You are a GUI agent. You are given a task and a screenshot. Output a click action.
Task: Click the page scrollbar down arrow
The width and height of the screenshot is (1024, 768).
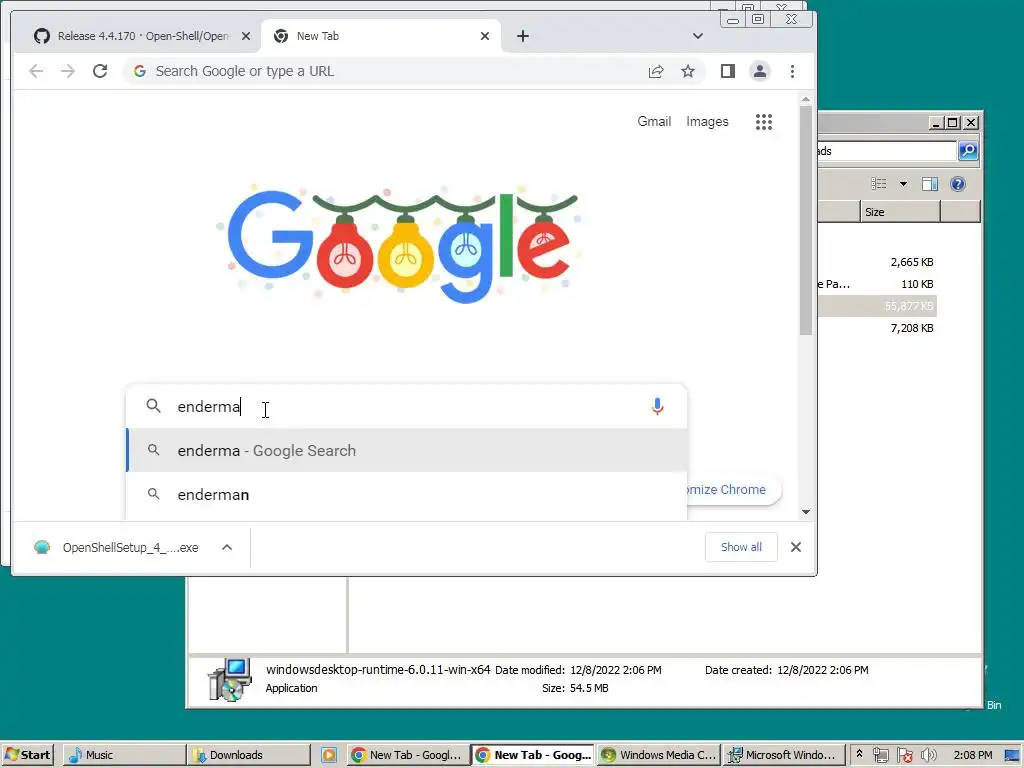tap(806, 512)
